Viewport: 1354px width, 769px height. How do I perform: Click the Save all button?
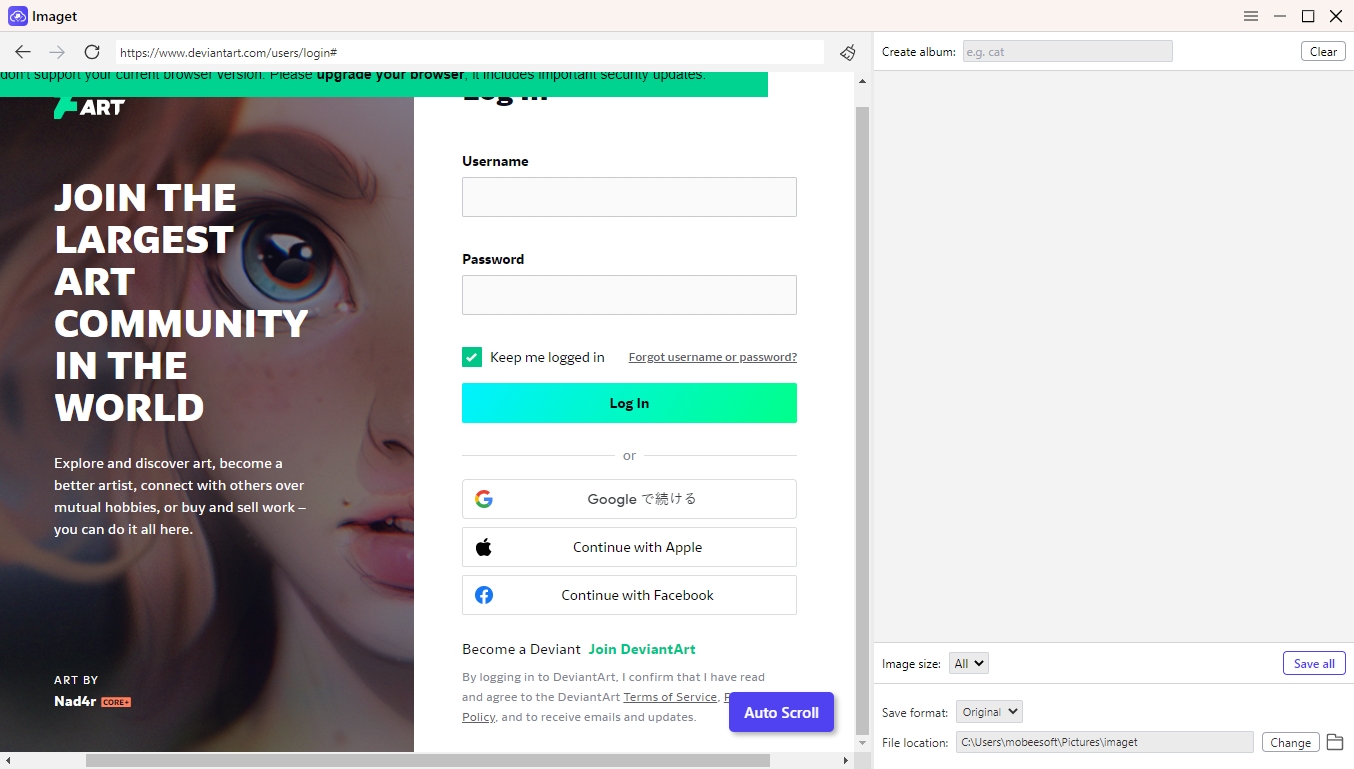click(x=1314, y=663)
